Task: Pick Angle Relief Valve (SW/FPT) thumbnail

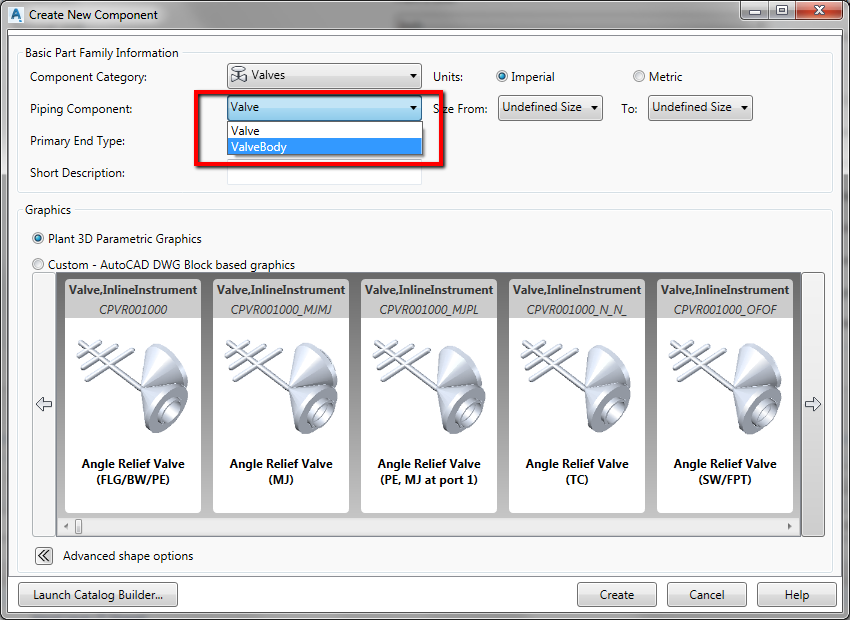Action: tap(725, 396)
